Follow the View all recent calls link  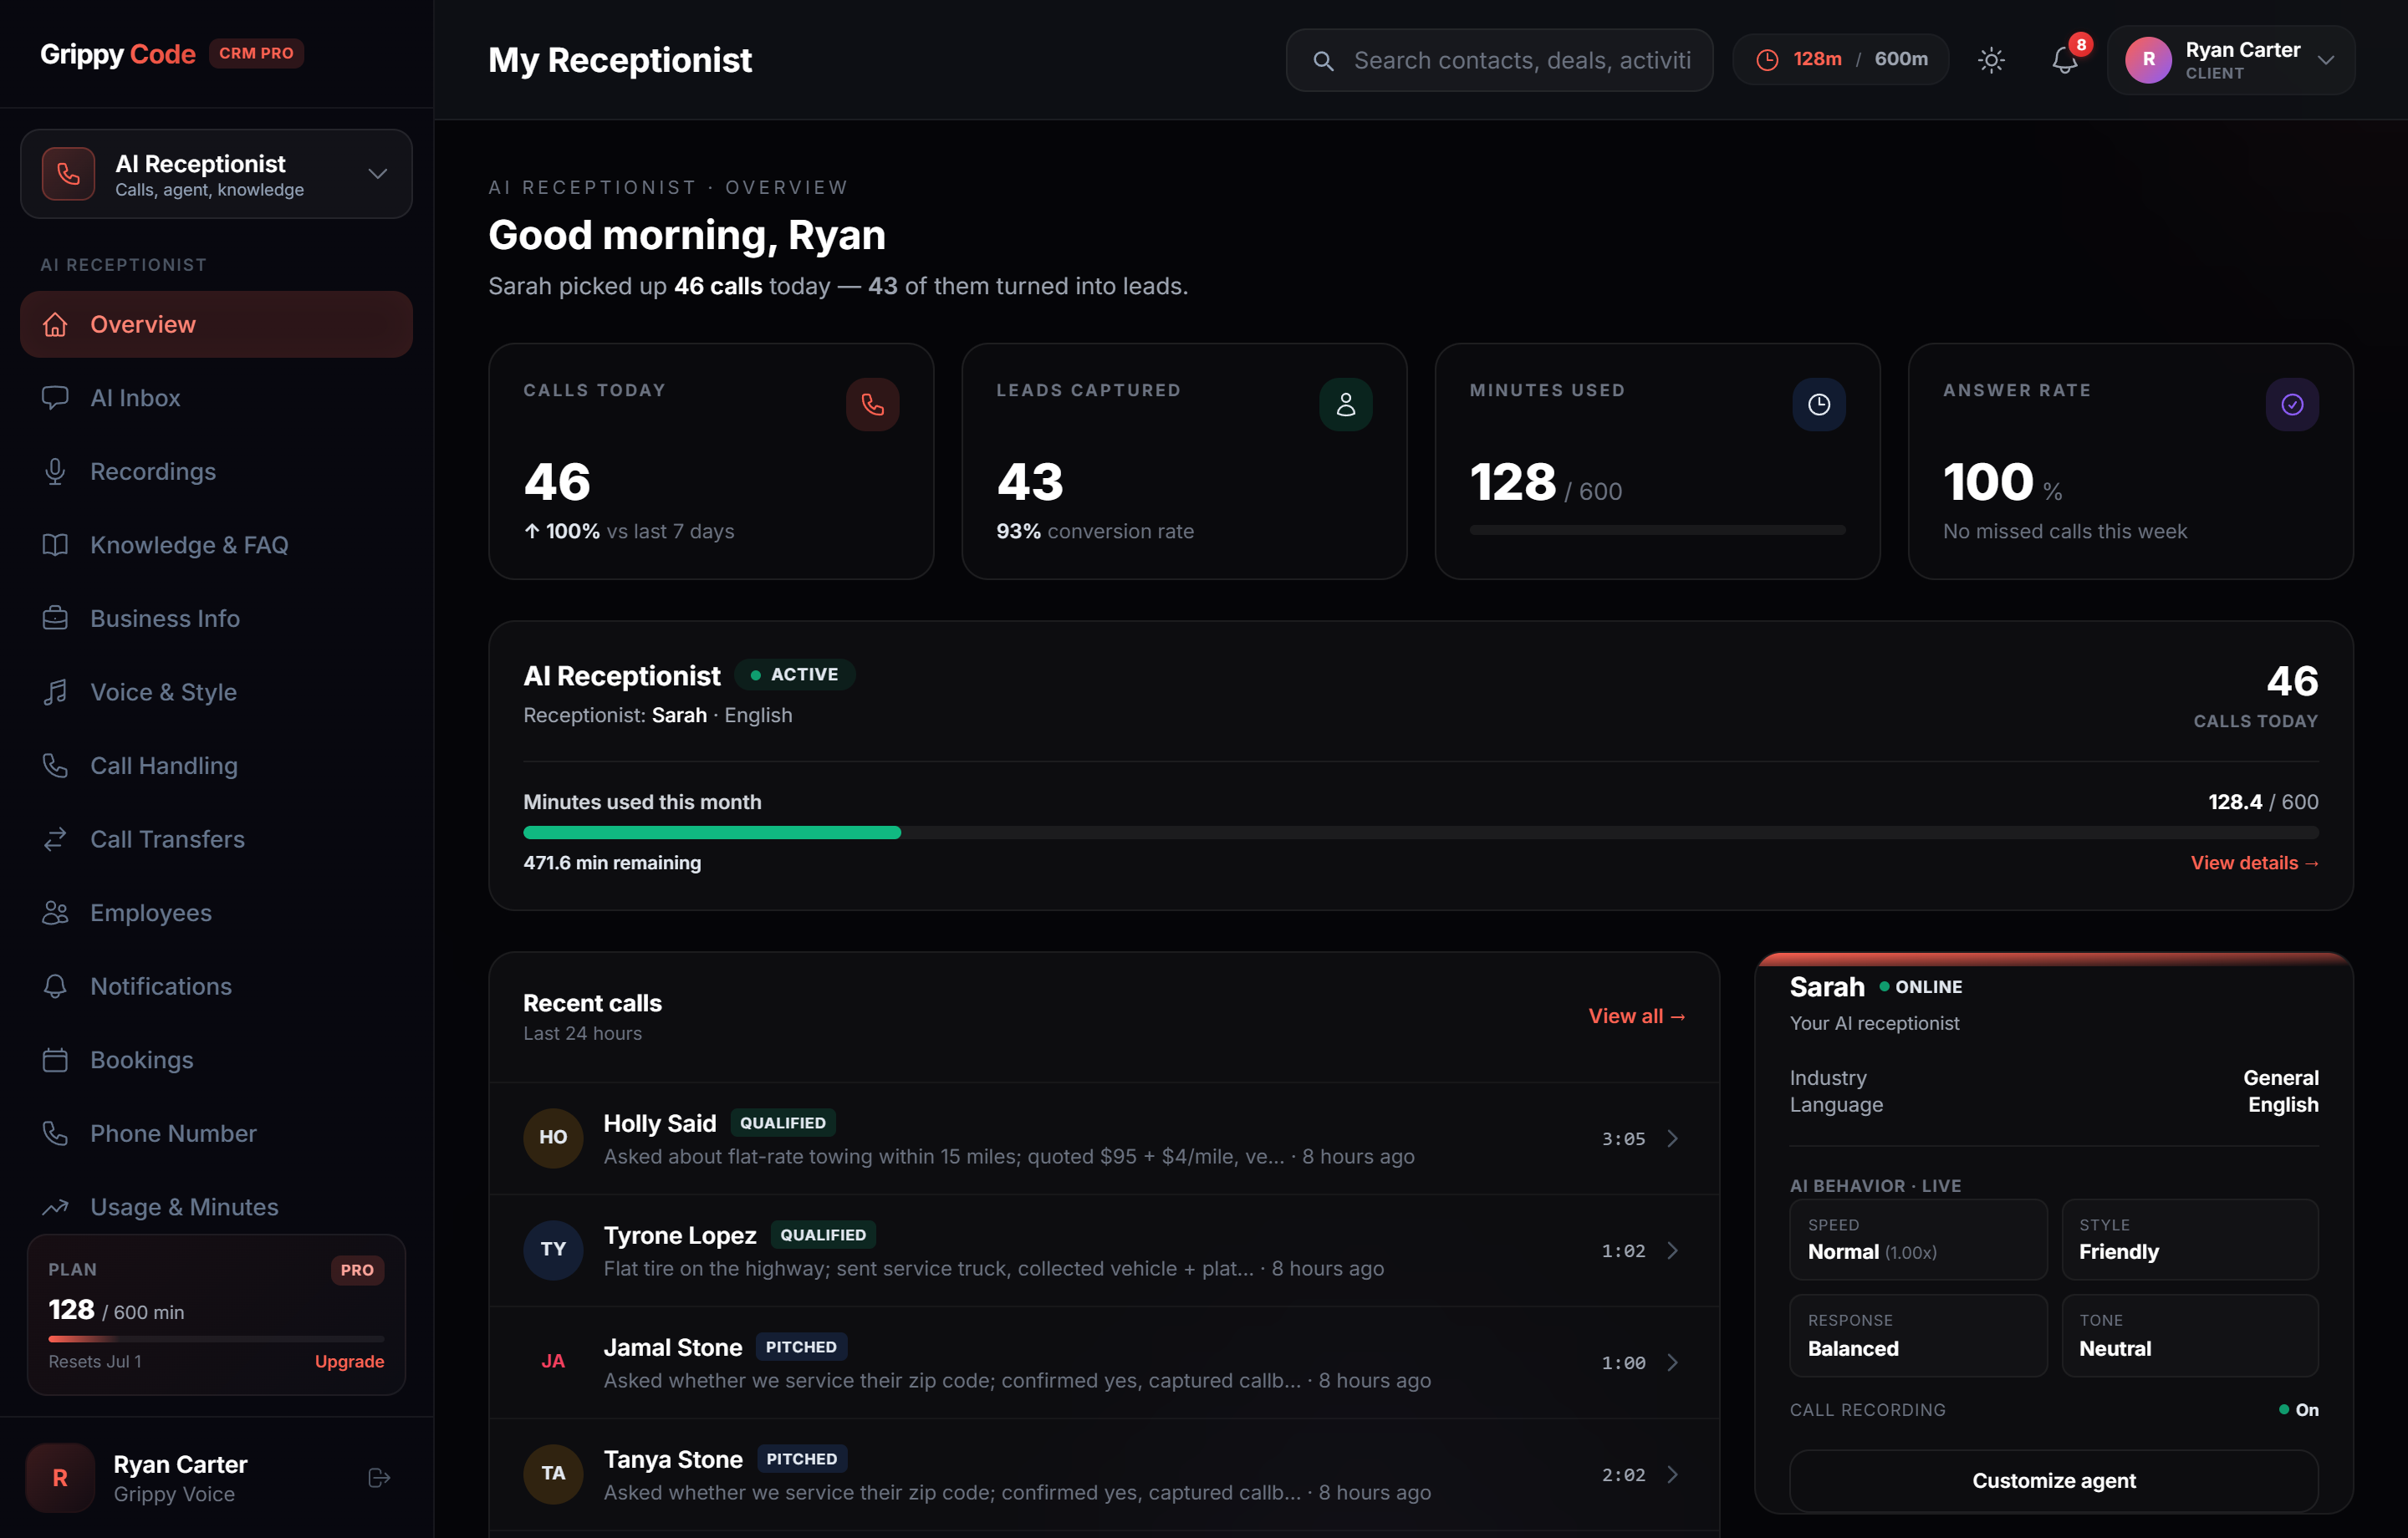pyautogui.click(x=1636, y=1016)
